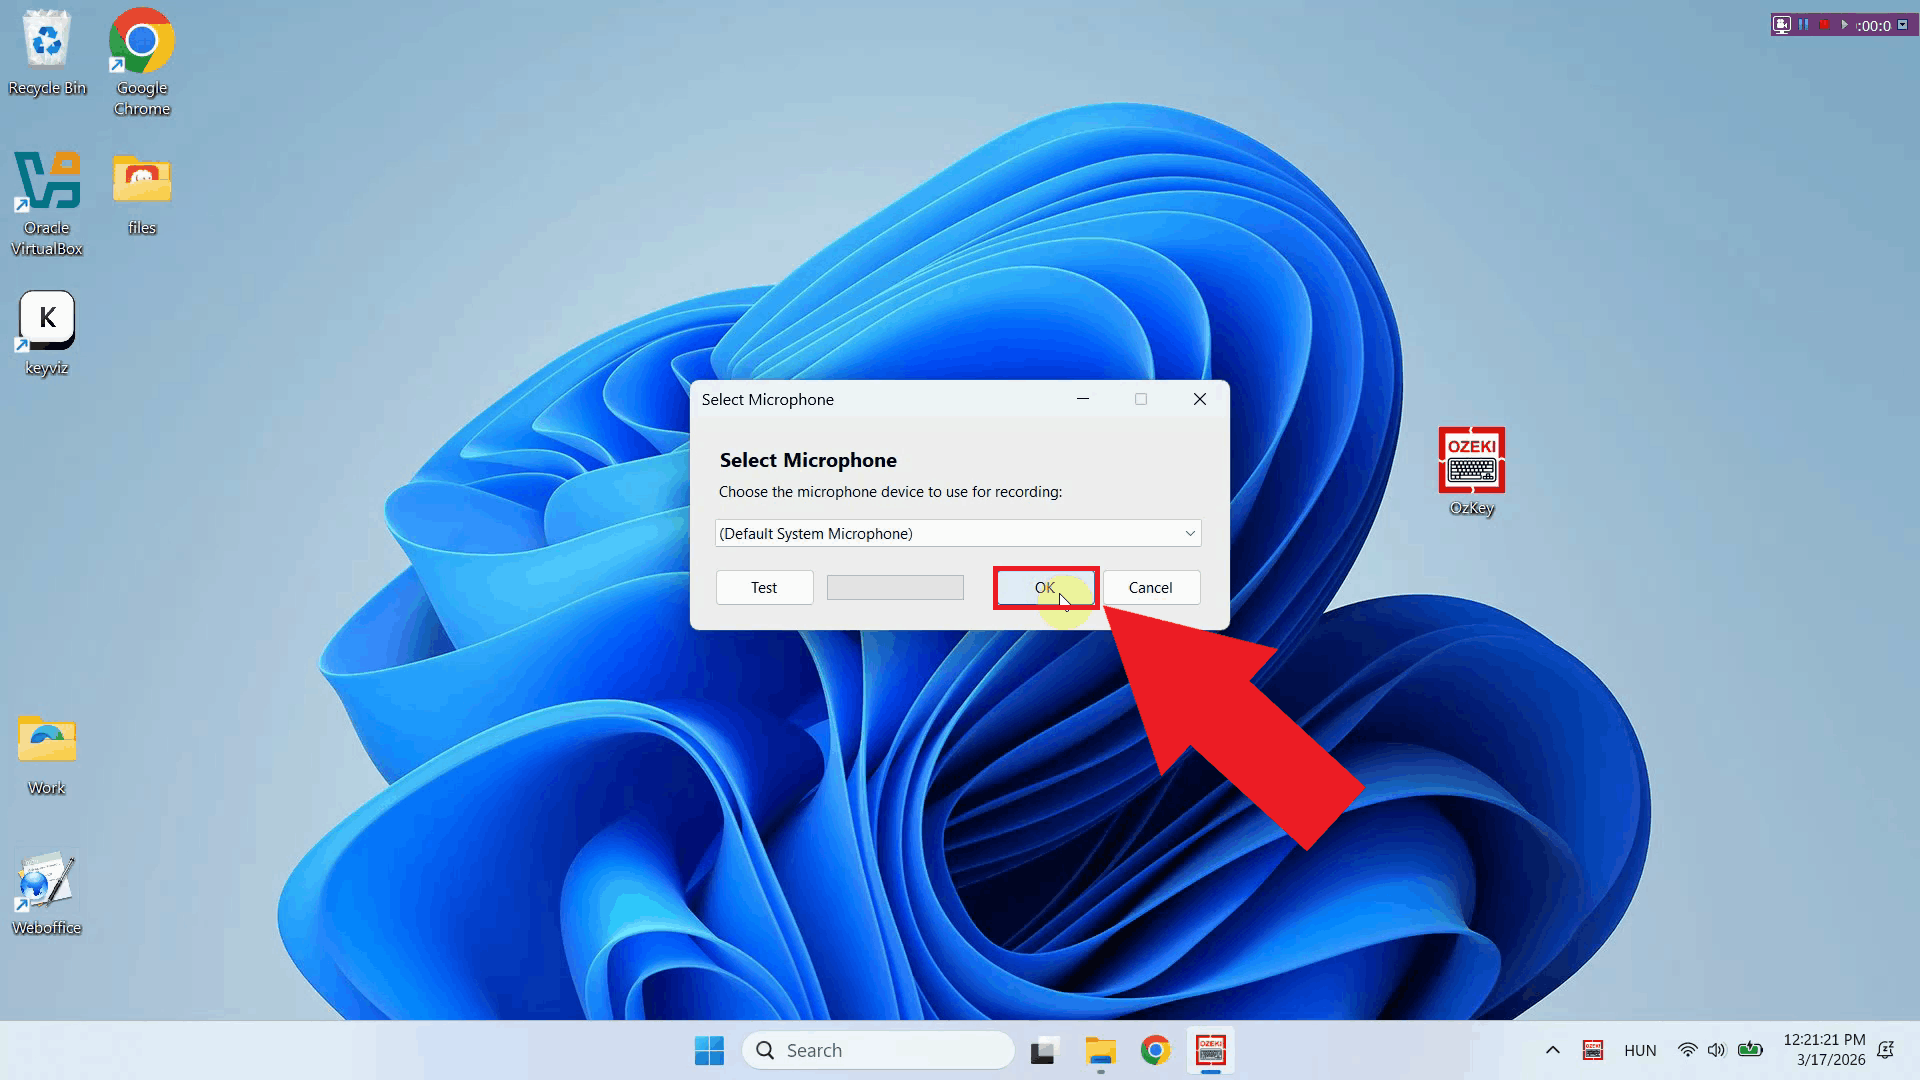Toggle the speaker volume icon
Image resolution: width=1920 pixels, height=1080 pixels.
(1717, 1050)
